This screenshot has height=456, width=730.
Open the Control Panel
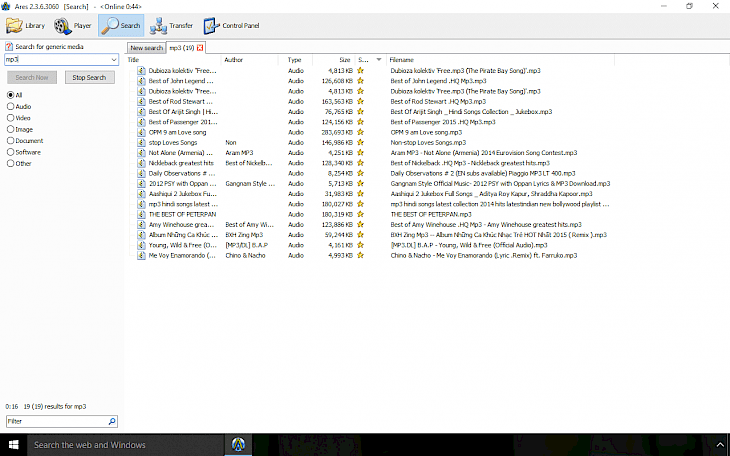coord(231,26)
